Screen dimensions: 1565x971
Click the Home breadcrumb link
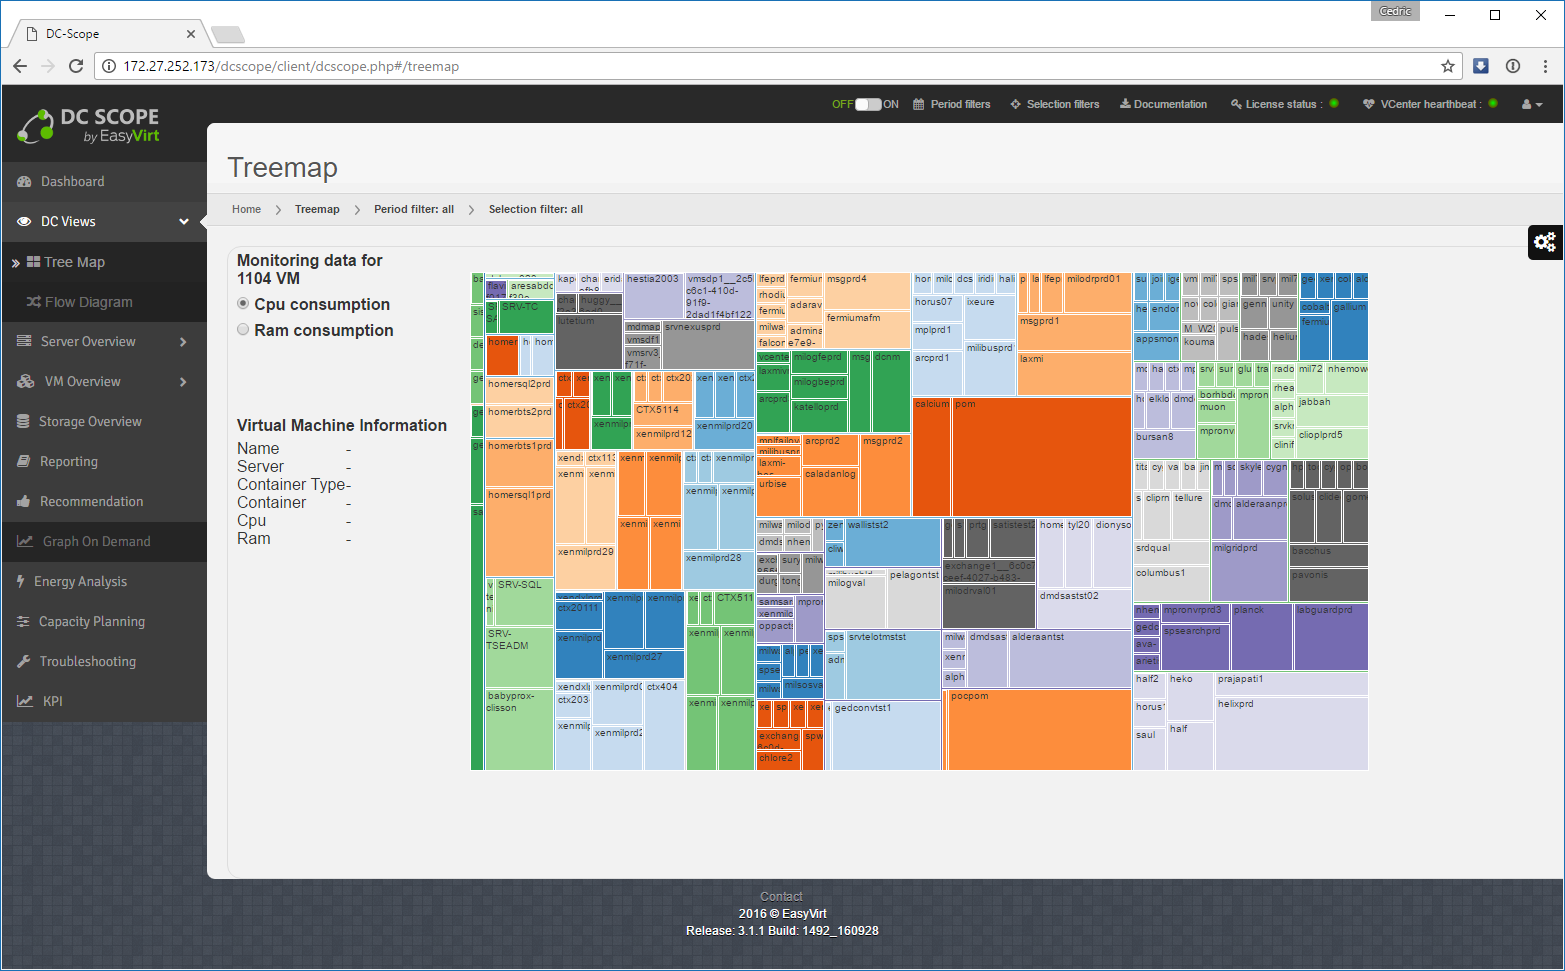pos(246,209)
